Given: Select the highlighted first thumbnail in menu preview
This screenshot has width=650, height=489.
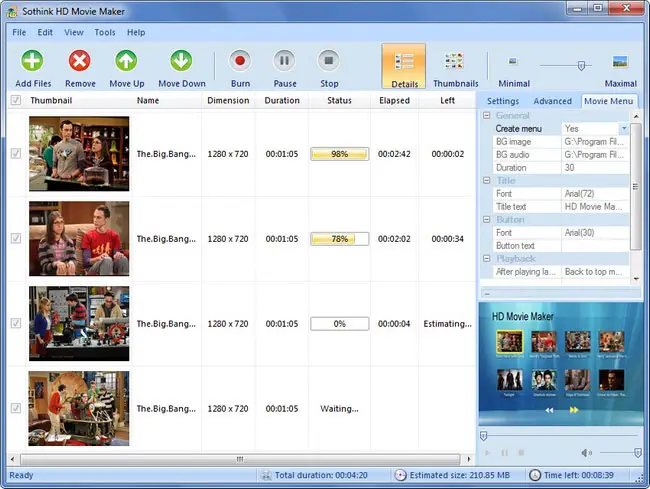Looking at the screenshot, I should click(x=509, y=341).
